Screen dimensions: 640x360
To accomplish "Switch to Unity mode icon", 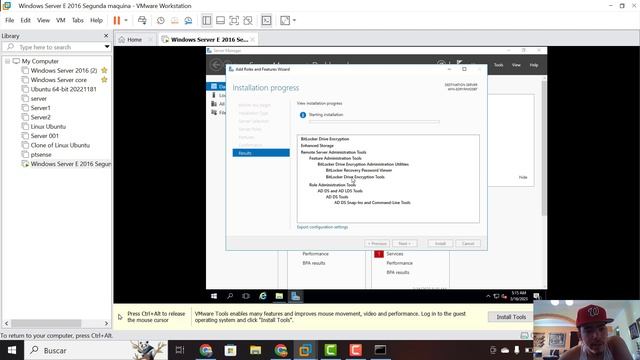I will [x=248, y=20].
